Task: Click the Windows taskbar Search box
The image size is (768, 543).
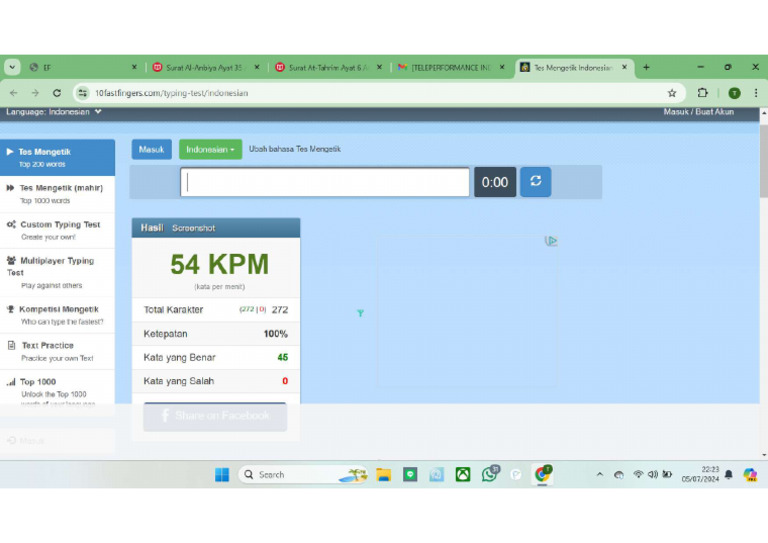Action: tap(303, 474)
